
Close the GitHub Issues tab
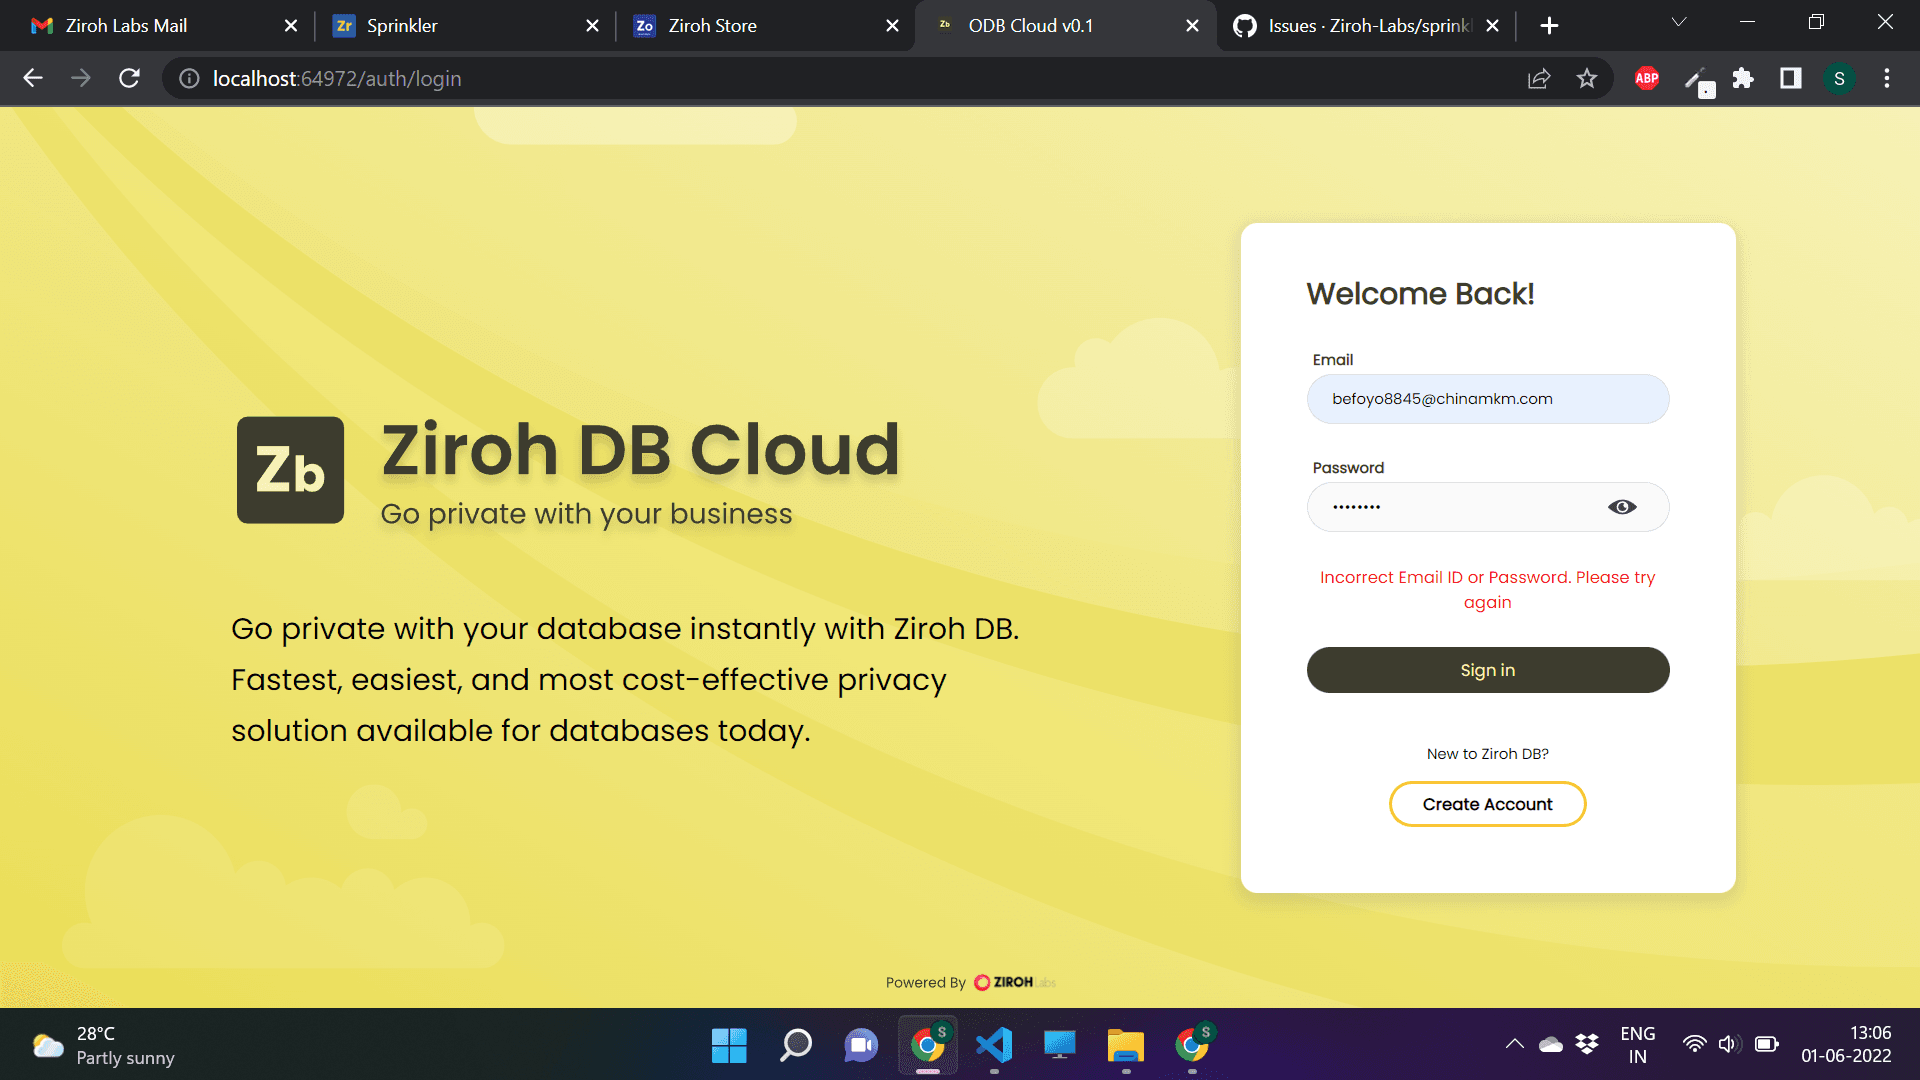coord(1493,26)
